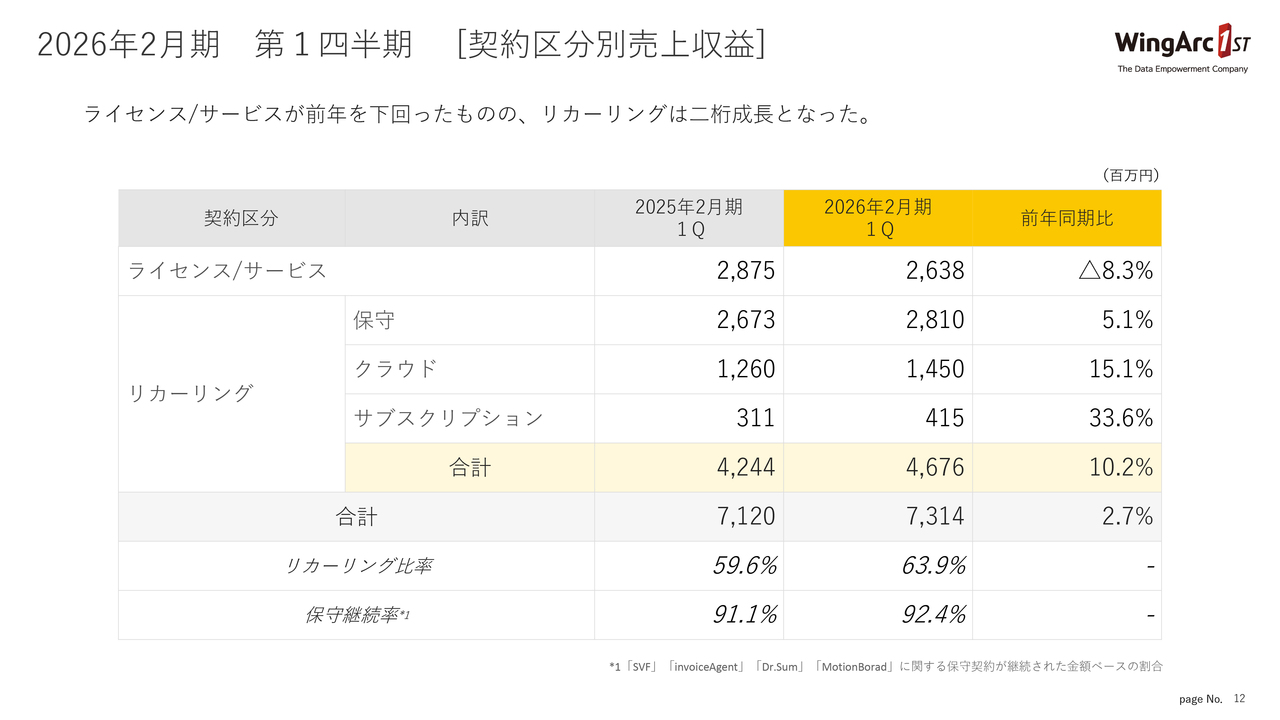Click the リカーリング比率 row label
Image resolution: width=1280 pixels, height=720 pixels.
[356, 566]
